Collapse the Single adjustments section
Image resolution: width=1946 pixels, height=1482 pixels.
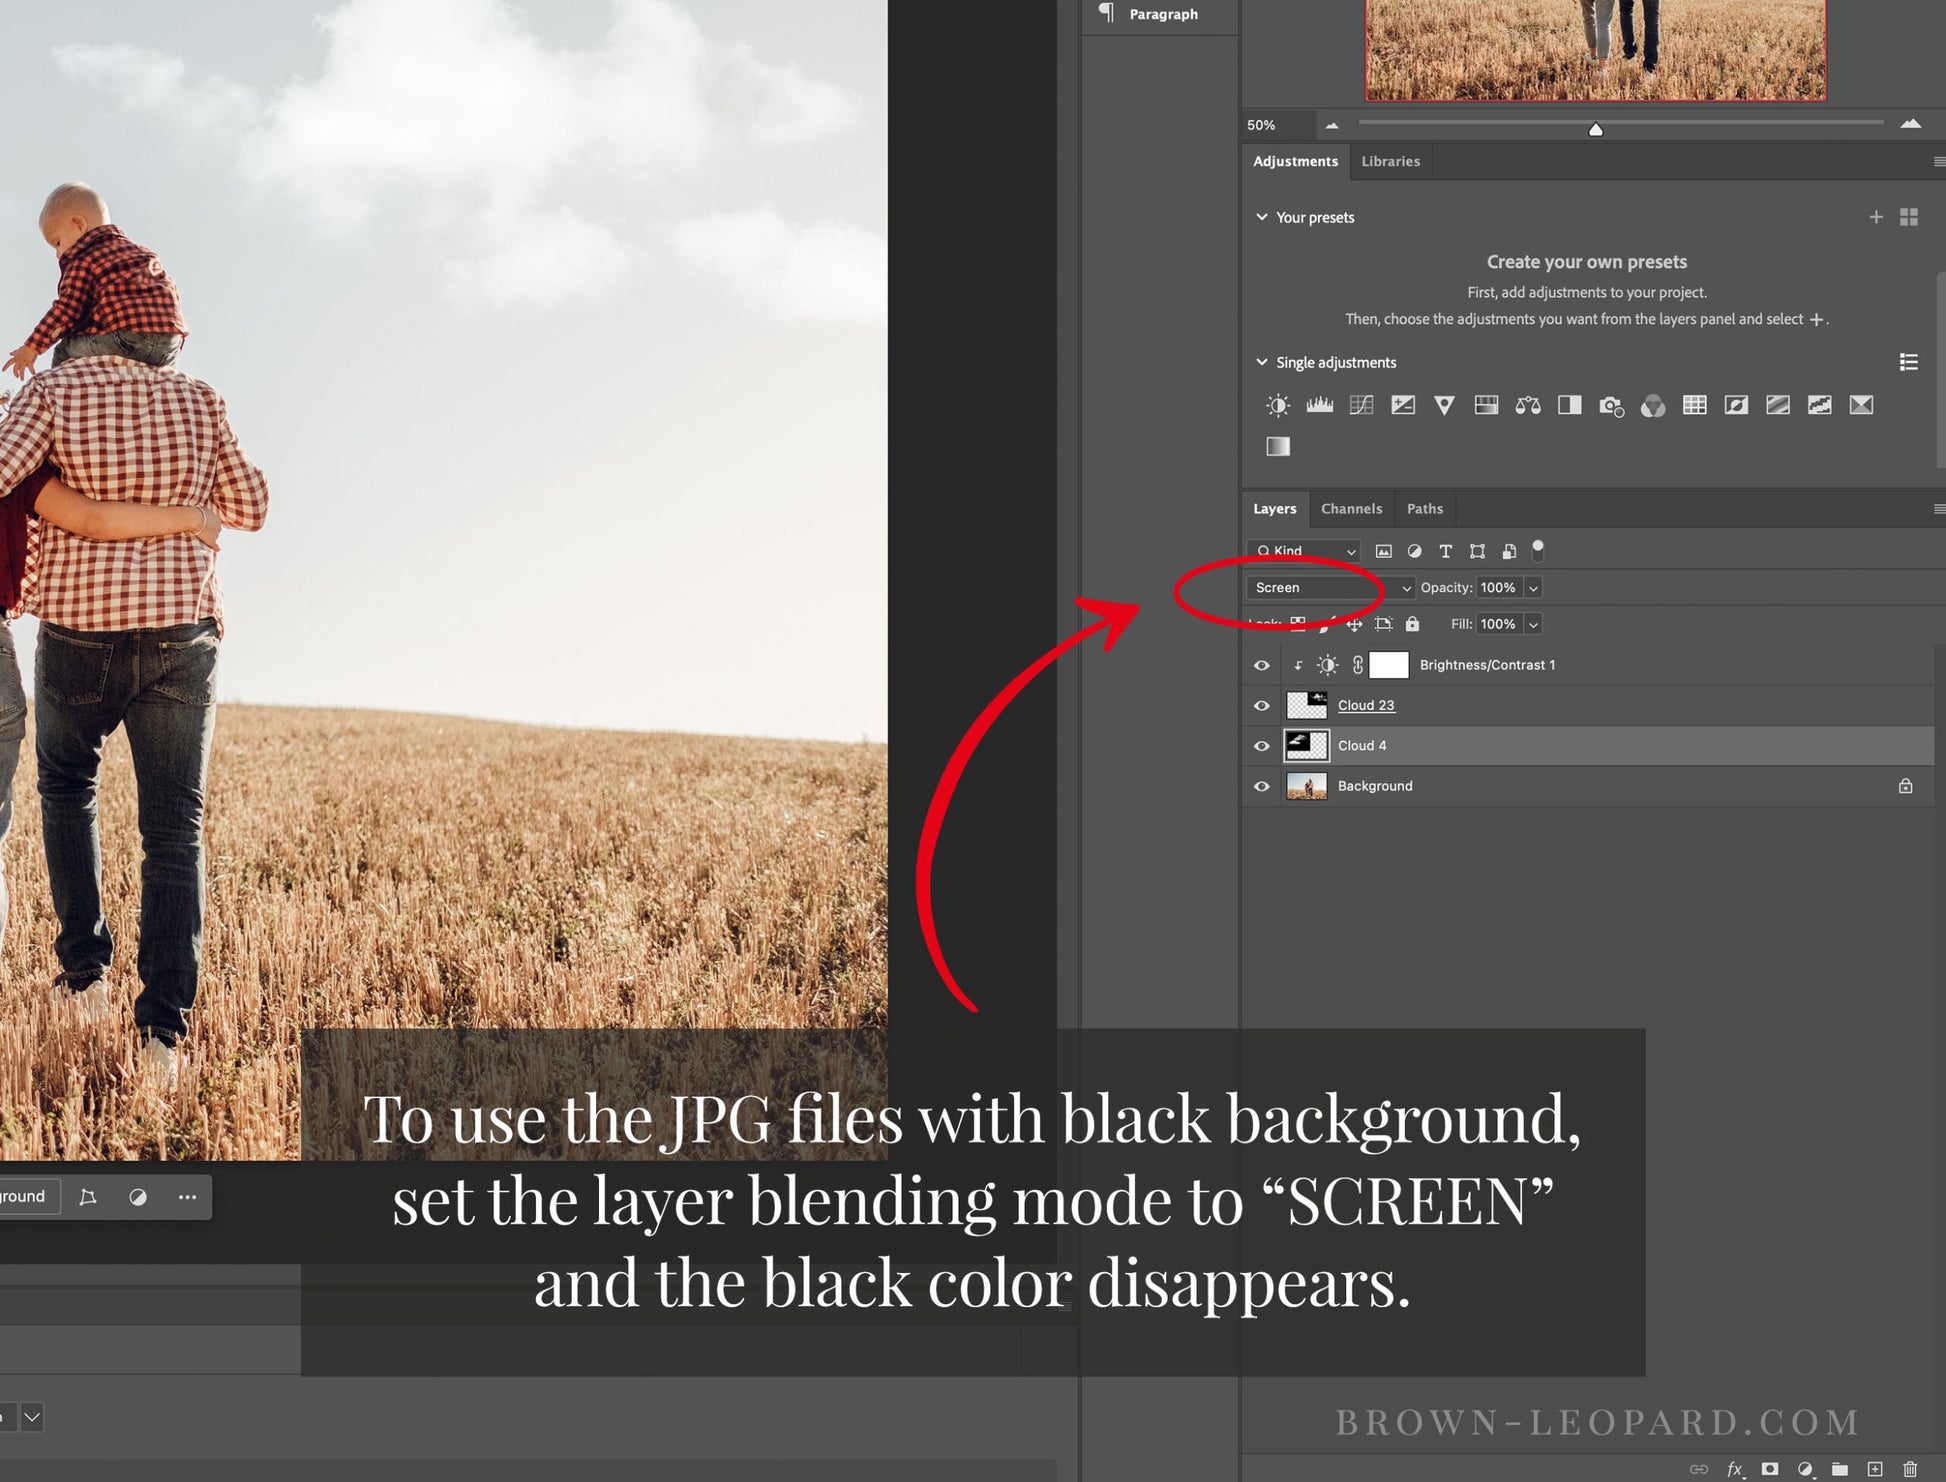tap(1262, 362)
